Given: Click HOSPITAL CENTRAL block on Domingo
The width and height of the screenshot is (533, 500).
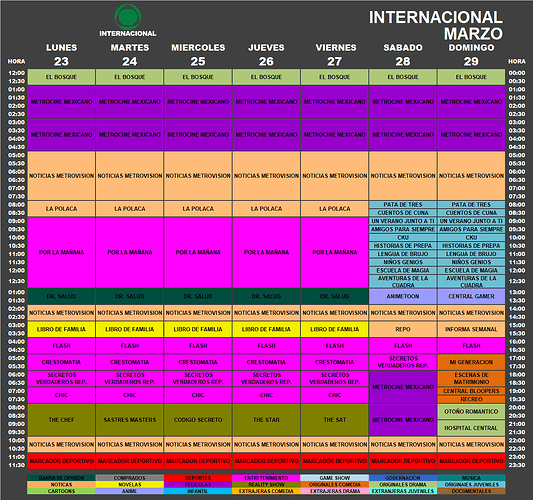Looking at the screenshot, I should [471, 428].
